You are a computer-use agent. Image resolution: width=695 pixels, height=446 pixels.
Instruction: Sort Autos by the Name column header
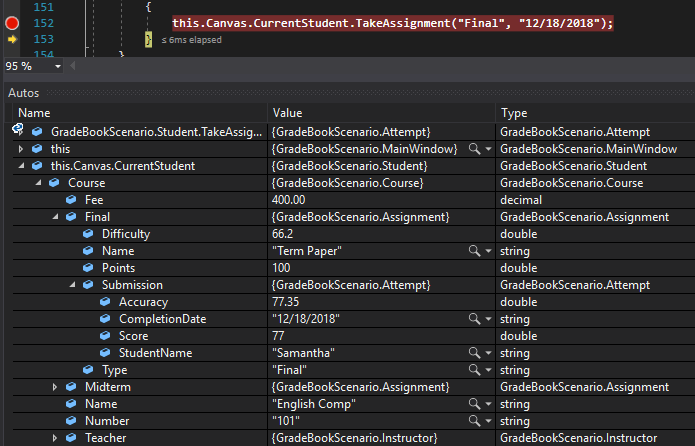34,113
